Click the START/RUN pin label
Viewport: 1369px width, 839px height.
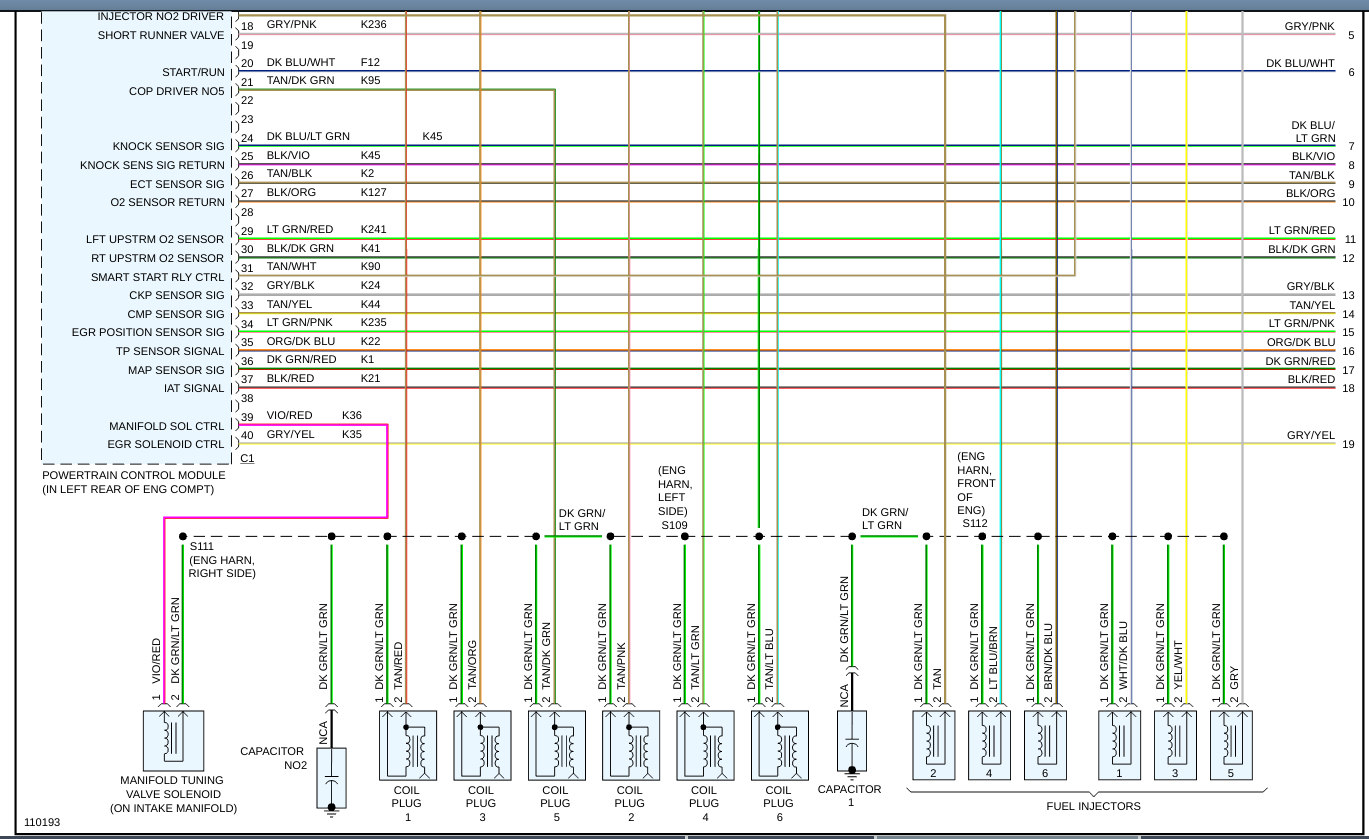click(x=193, y=73)
